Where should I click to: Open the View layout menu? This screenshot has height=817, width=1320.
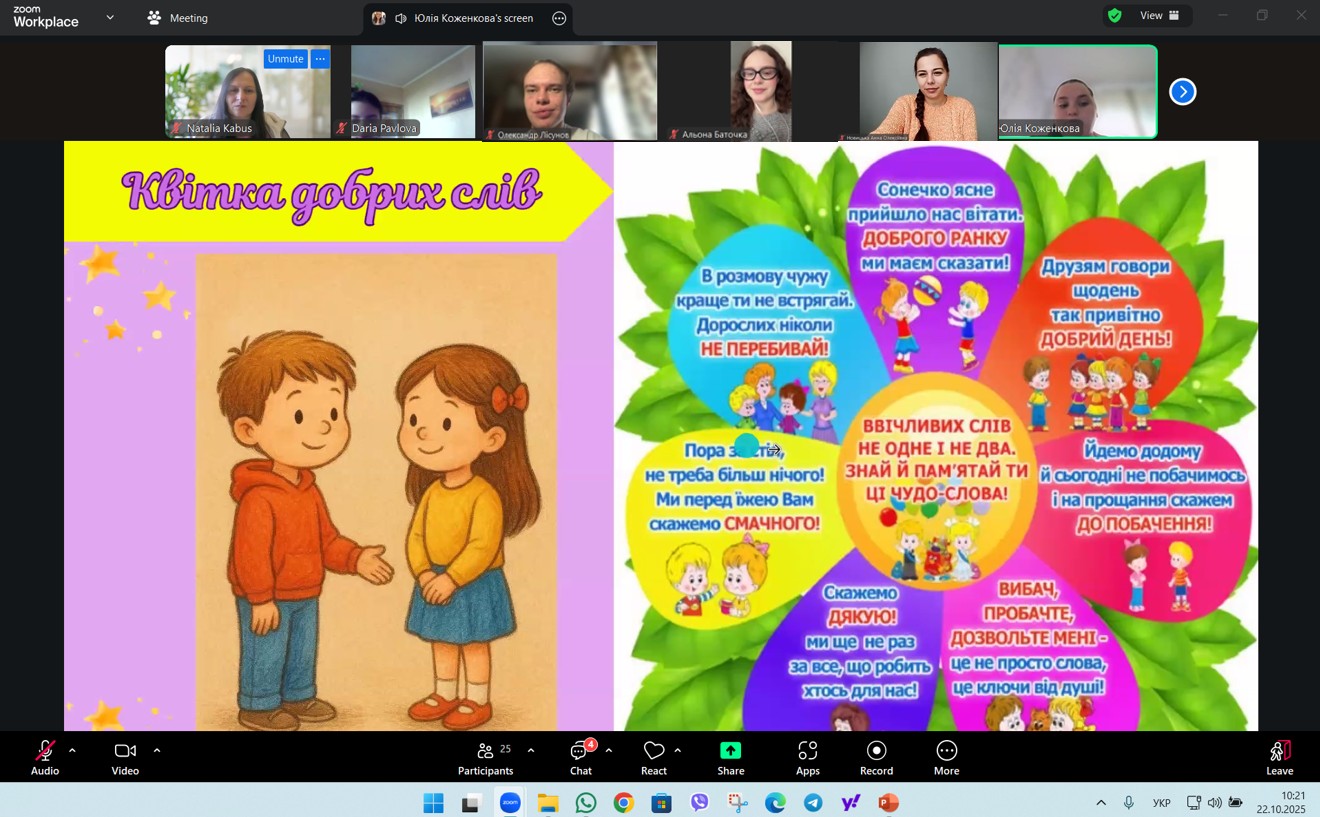pyautogui.click(x=1159, y=16)
